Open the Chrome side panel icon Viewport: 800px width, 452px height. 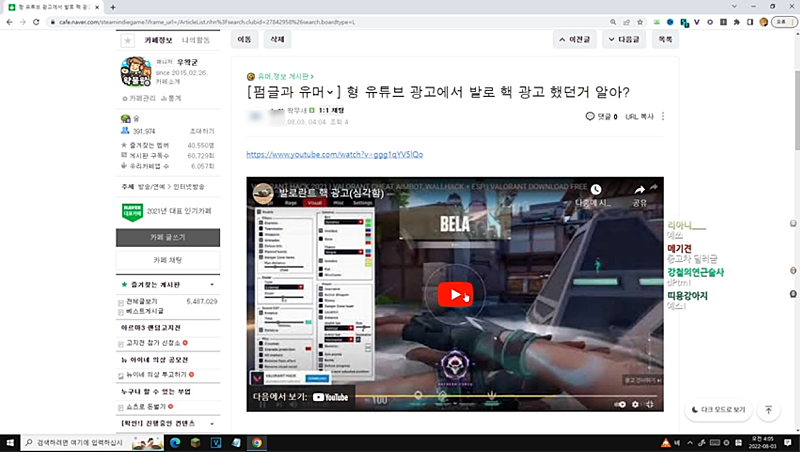[x=750, y=22]
